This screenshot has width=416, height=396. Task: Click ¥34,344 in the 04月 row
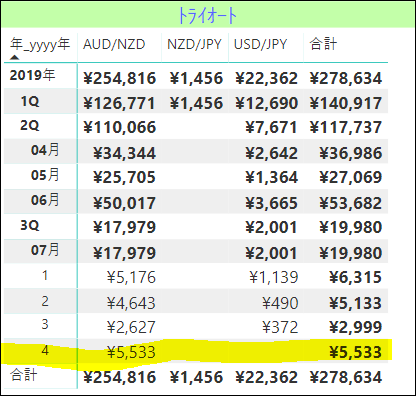[x=124, y=153]
